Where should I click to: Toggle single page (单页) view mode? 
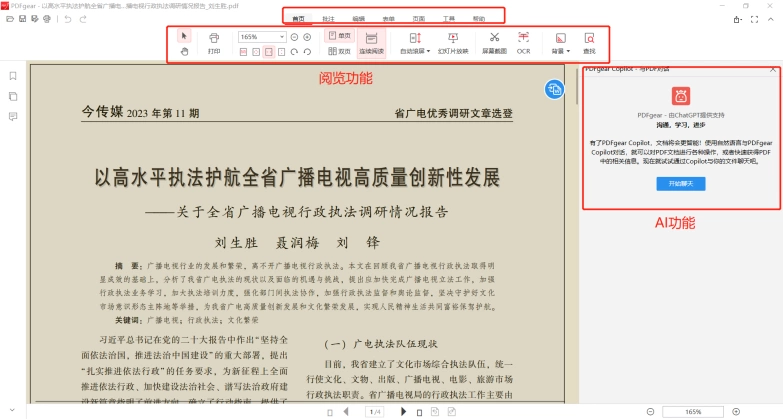pyautogui.click(x=340, y=35)
